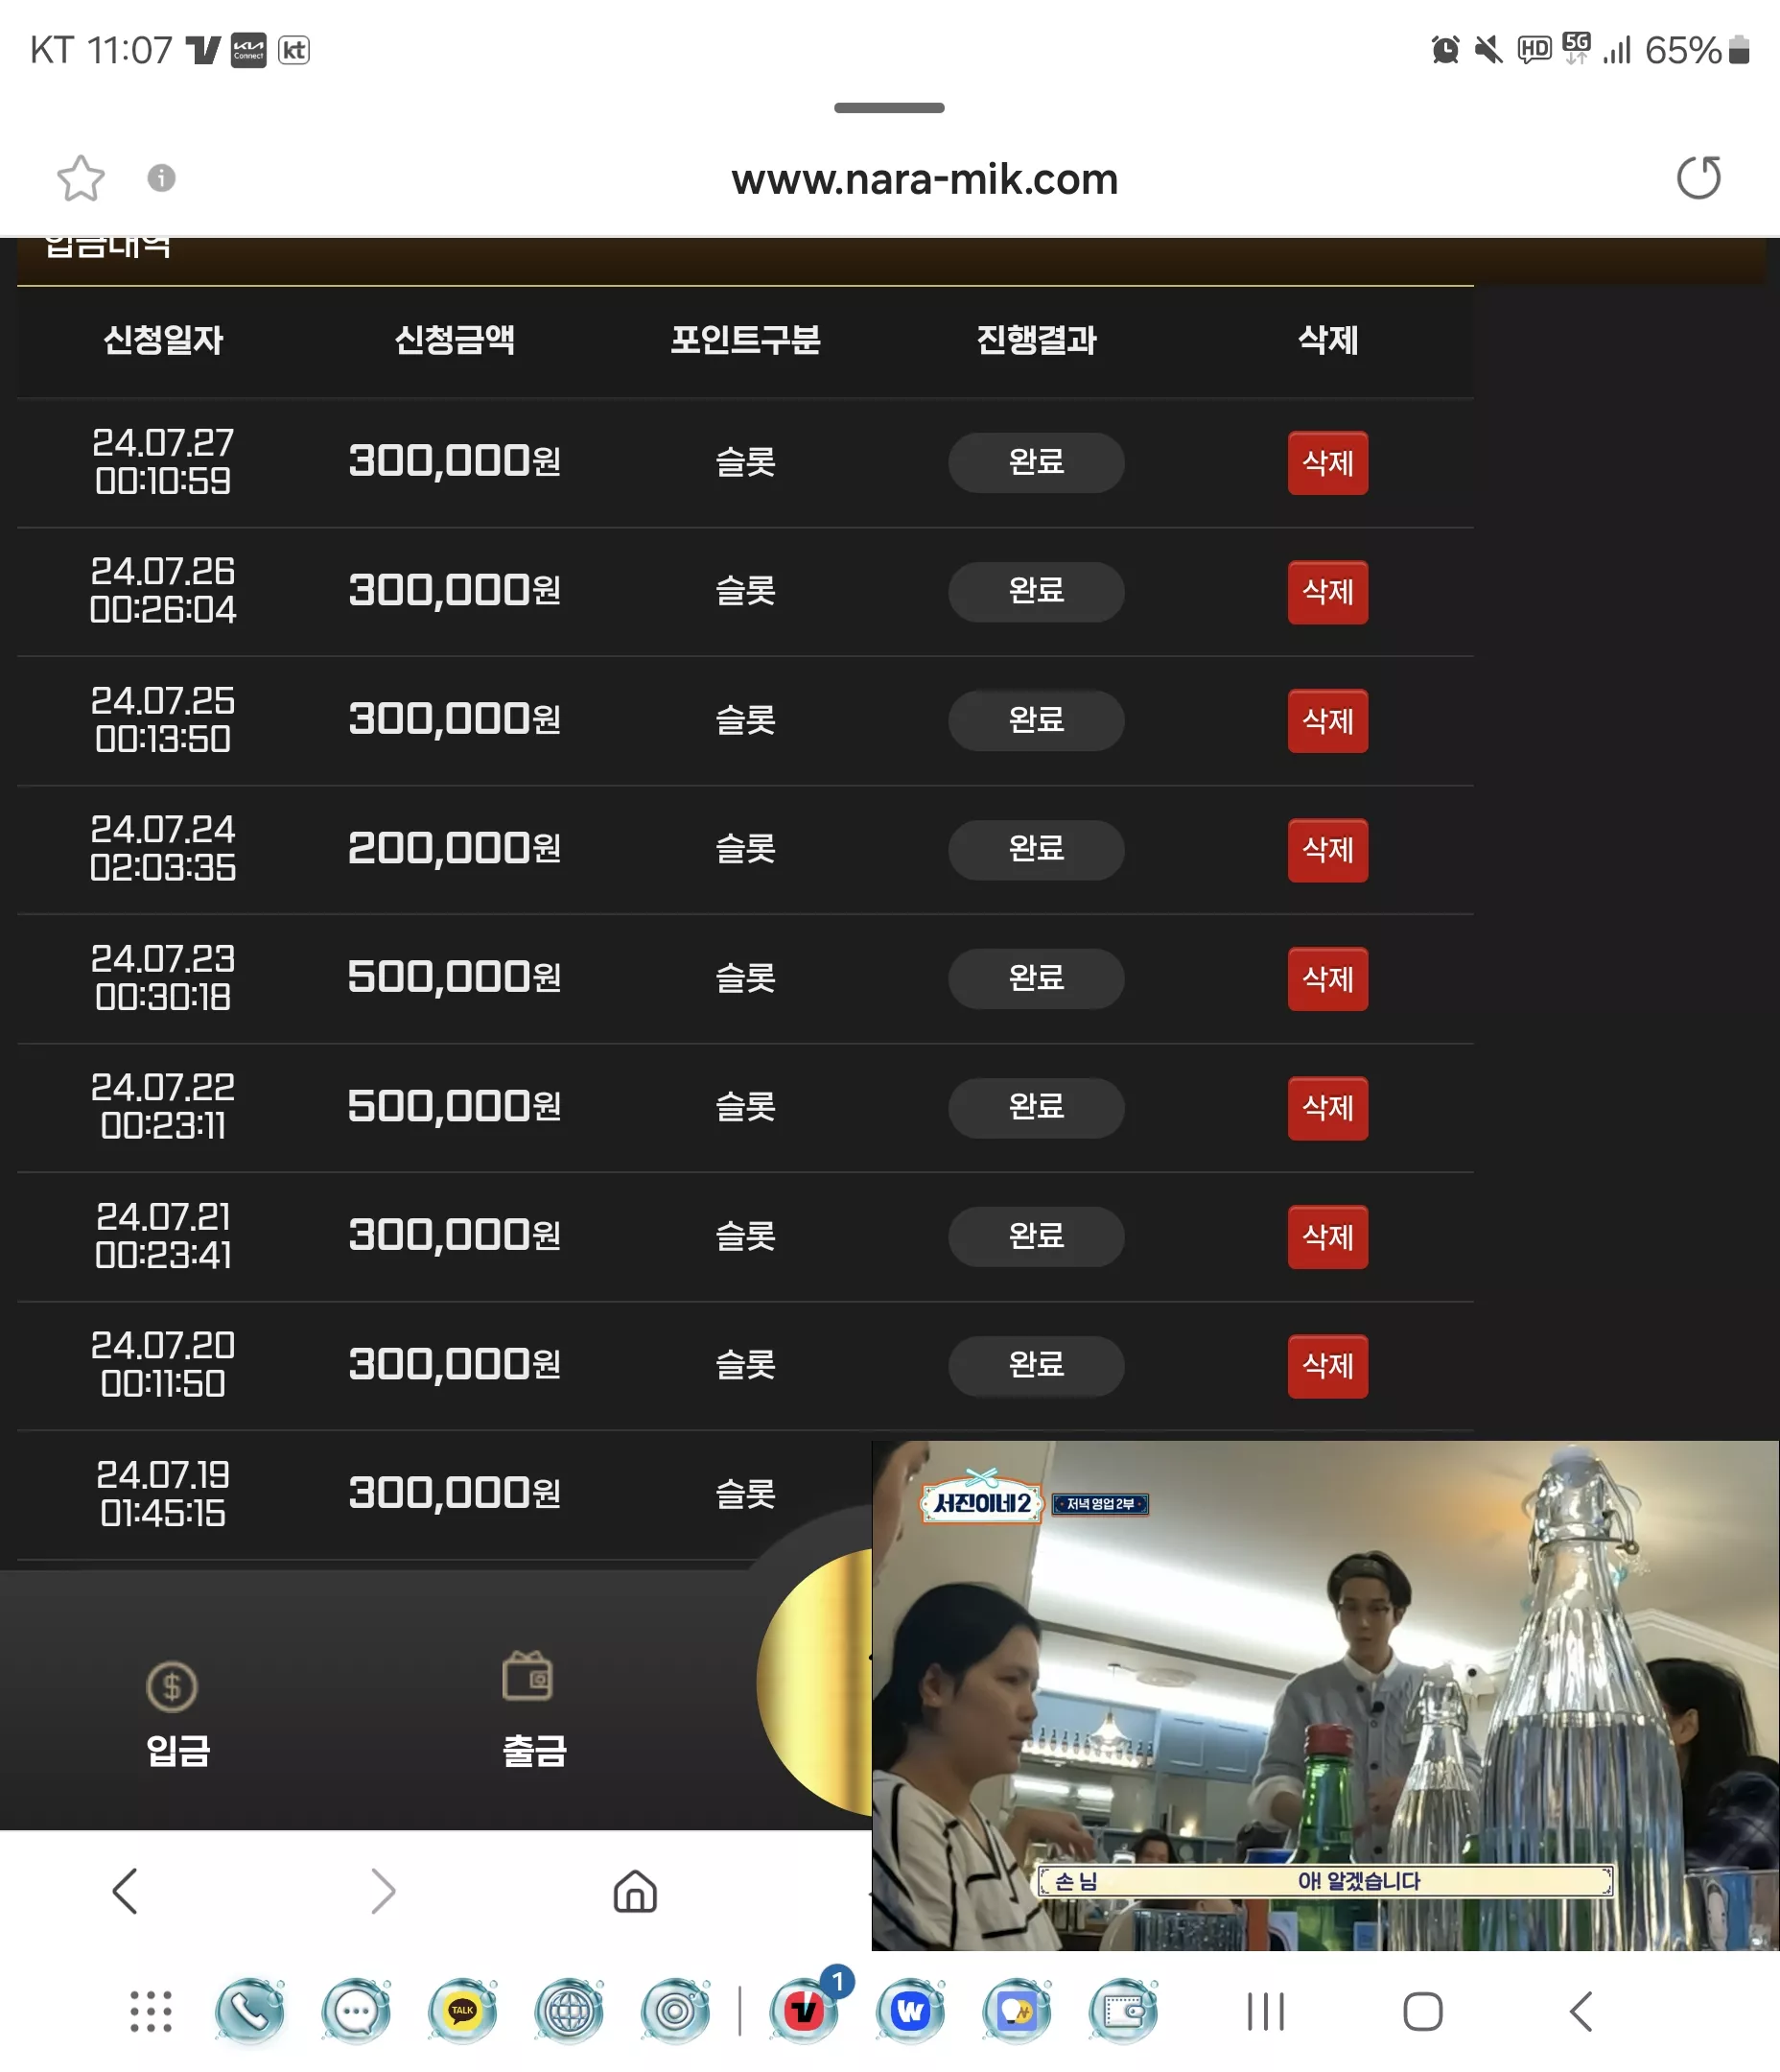
Task: Reload the page with the refresh icon
Action: (x=1697, y=178)
